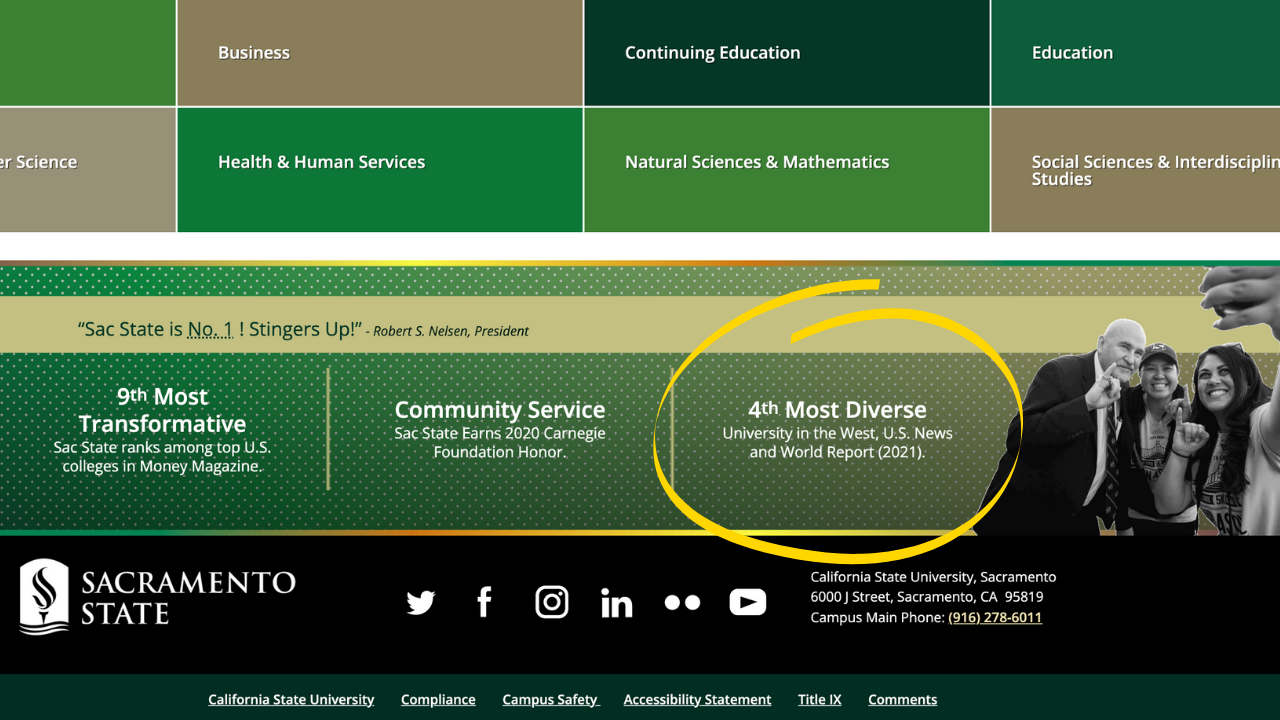Open the tile ending in 'er Science'
1280x720 pixels.
87,170
